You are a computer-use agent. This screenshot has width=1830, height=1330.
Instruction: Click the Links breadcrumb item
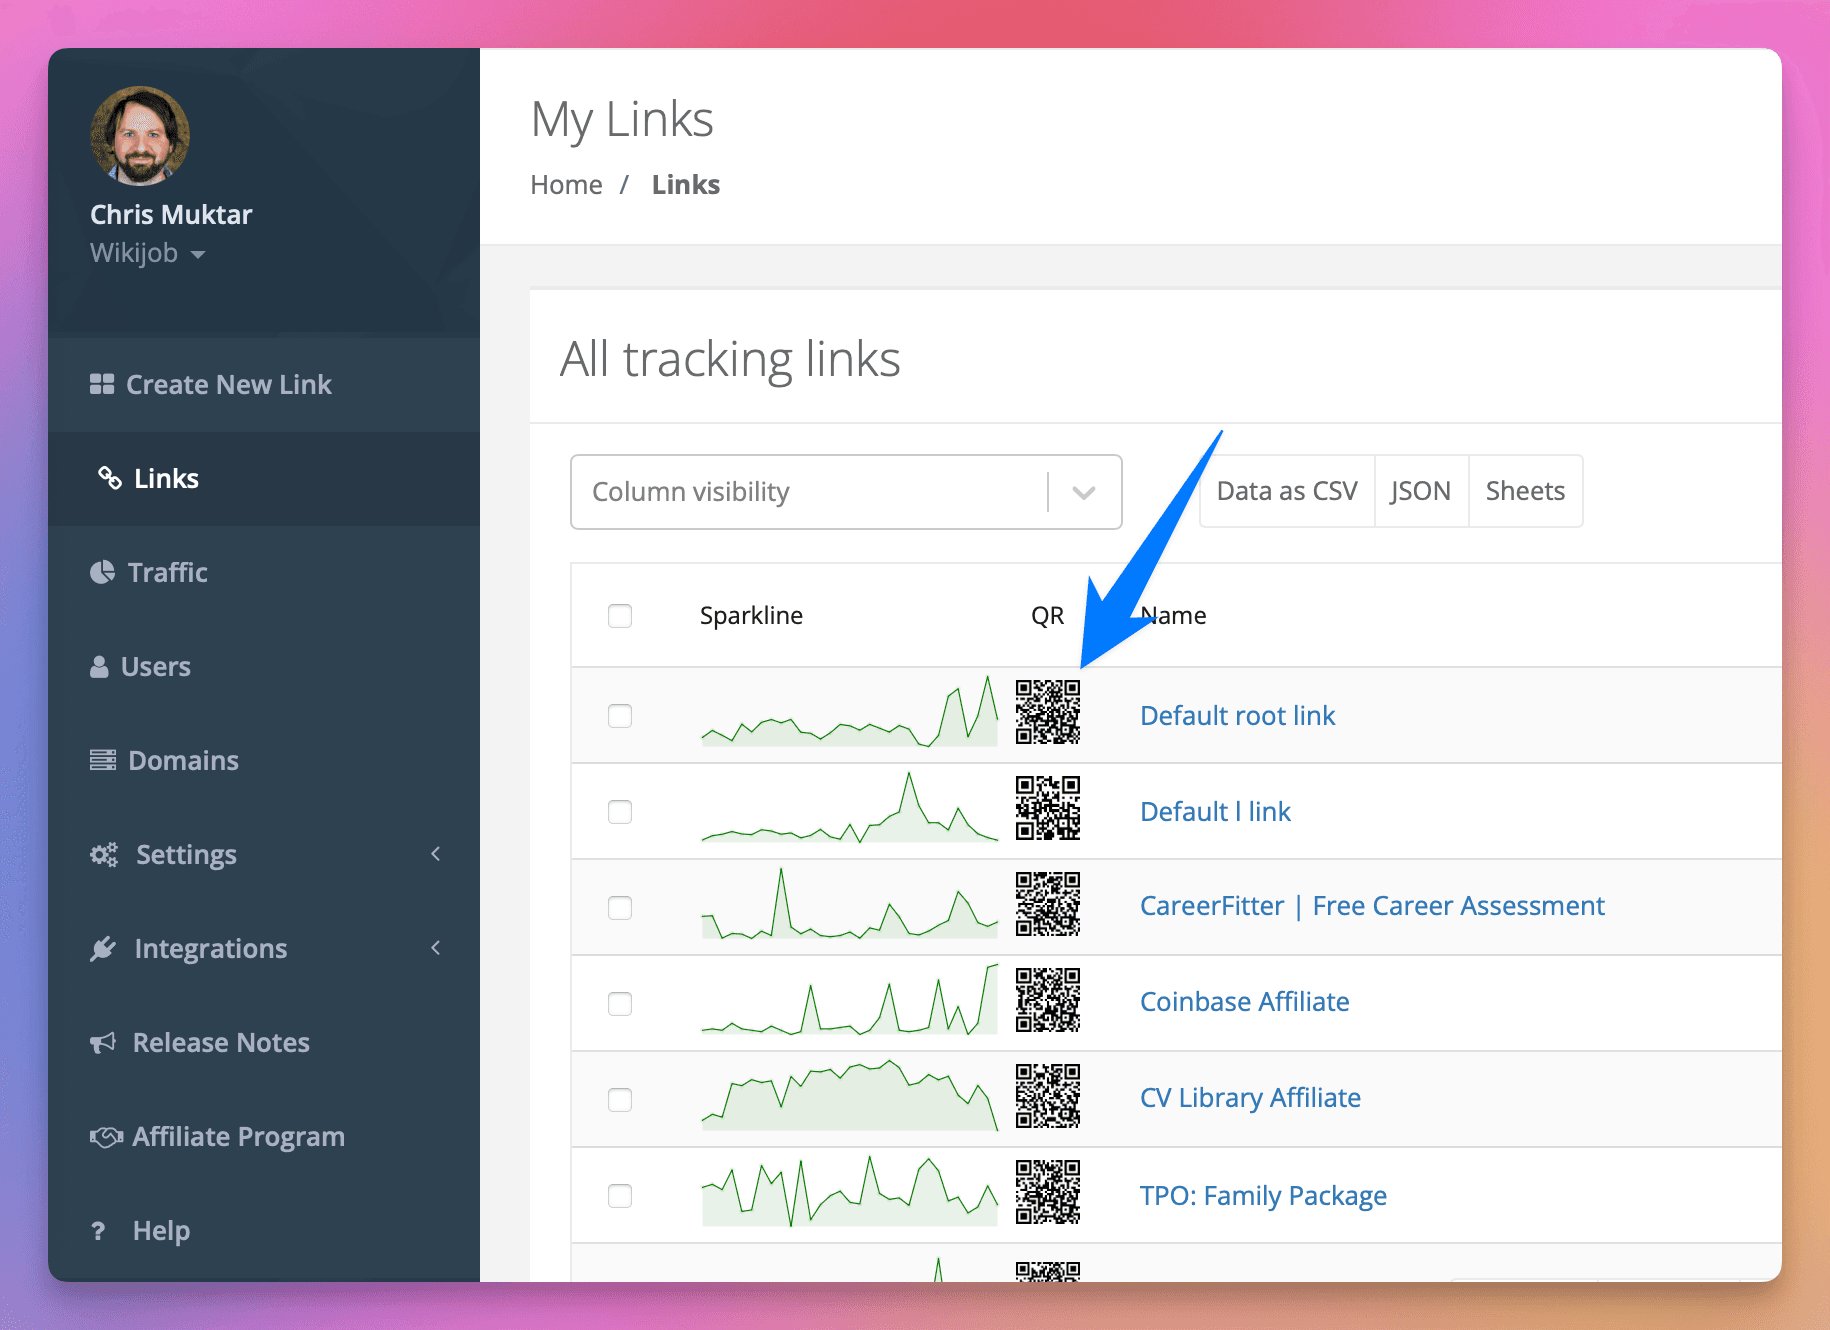coord(685,184)
